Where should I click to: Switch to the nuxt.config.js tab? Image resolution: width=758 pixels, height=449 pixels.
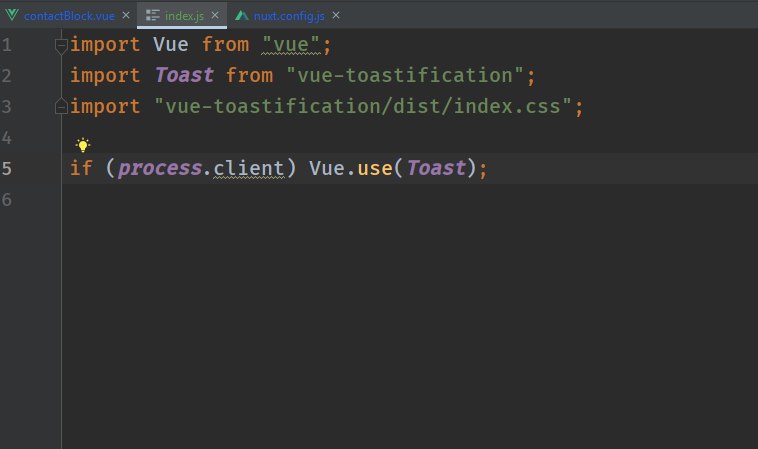coord(289,16)
